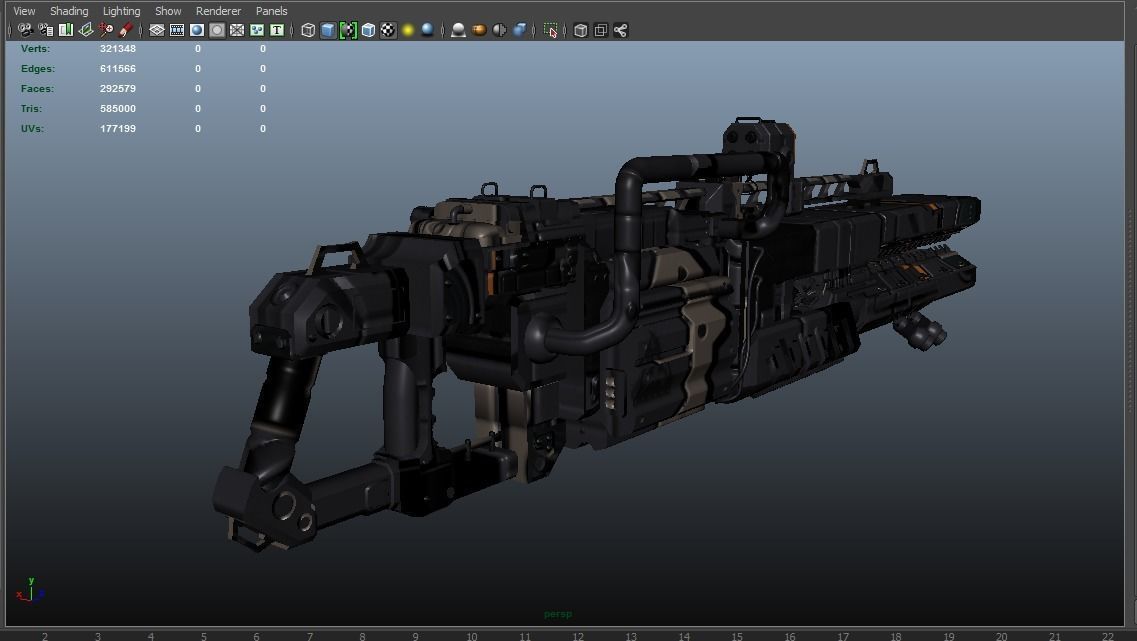Toggle the Resolution Gate icon
The image size is (1137, 641).
[x=197, y=30]
